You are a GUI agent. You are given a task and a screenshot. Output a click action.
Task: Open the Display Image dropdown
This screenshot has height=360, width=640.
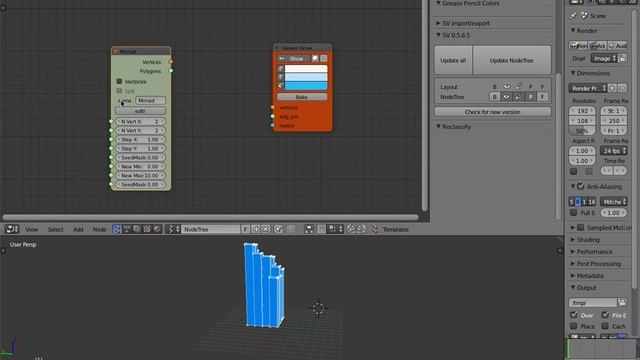coord(604,59)
